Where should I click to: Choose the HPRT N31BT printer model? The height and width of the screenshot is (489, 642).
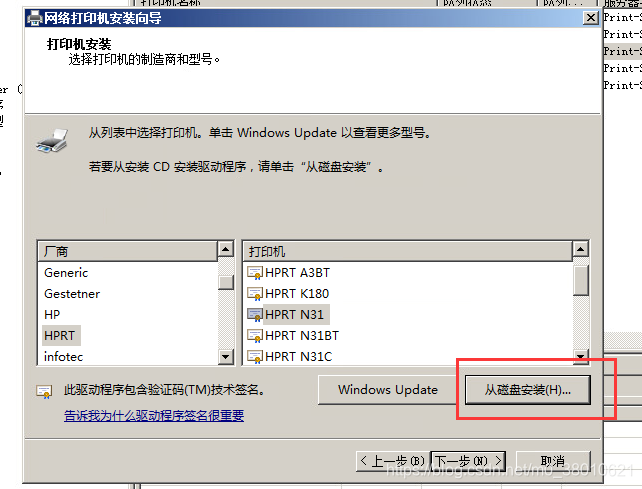[x=302, y=336]
